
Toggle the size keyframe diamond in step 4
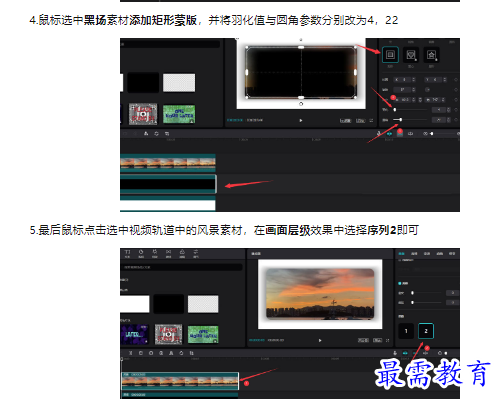pos(456,100)
